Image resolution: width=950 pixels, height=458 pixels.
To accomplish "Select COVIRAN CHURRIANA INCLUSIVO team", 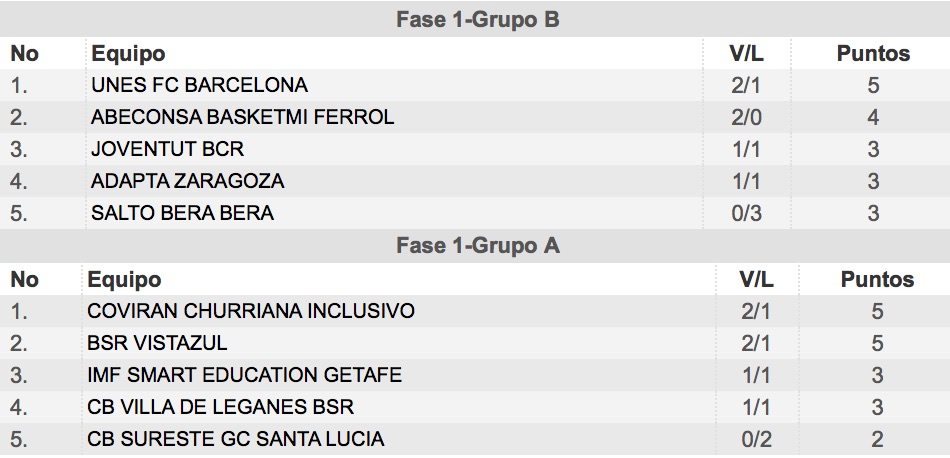I will [251, 311].
